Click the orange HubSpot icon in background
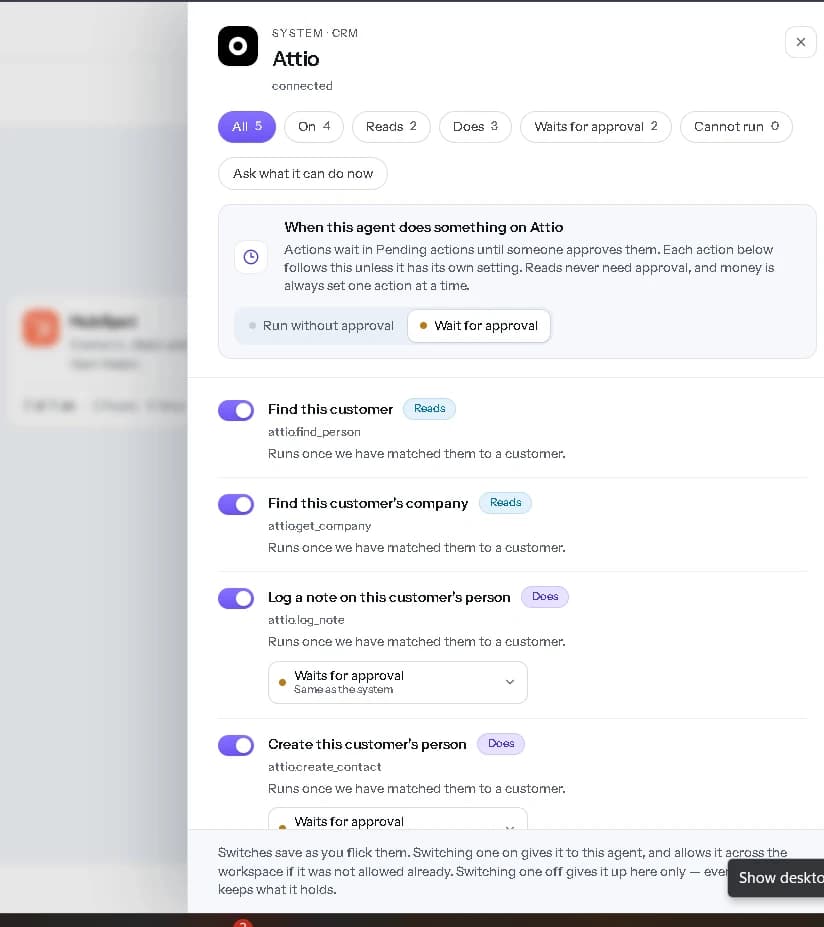The image size is (824, 927). tap(41, 327)
